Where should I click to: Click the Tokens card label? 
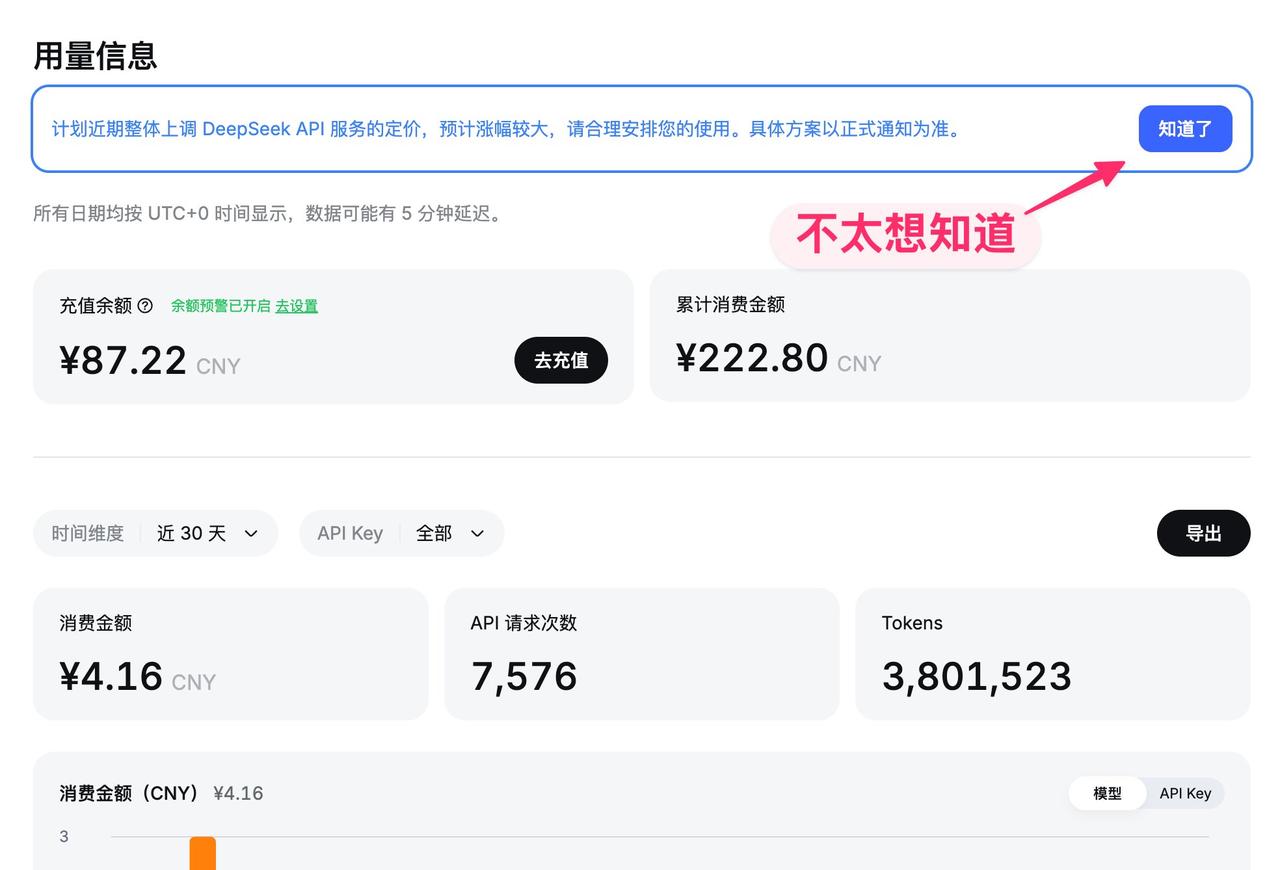(x=912, y=623)
